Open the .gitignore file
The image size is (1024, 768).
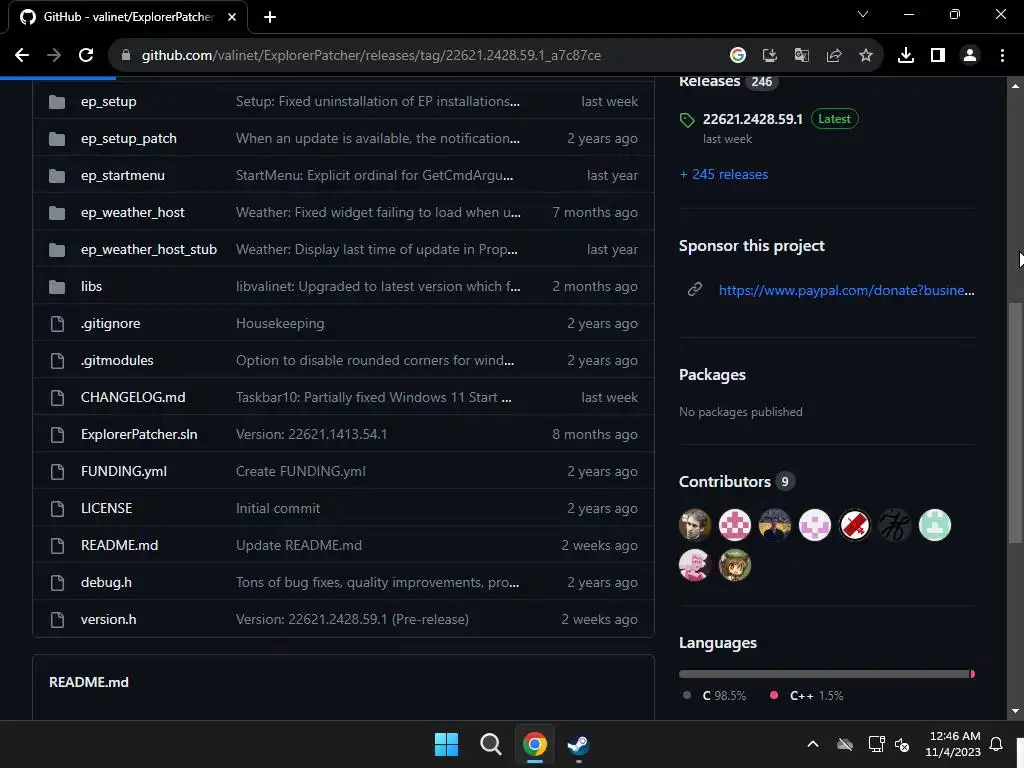(x=110, y=323)
